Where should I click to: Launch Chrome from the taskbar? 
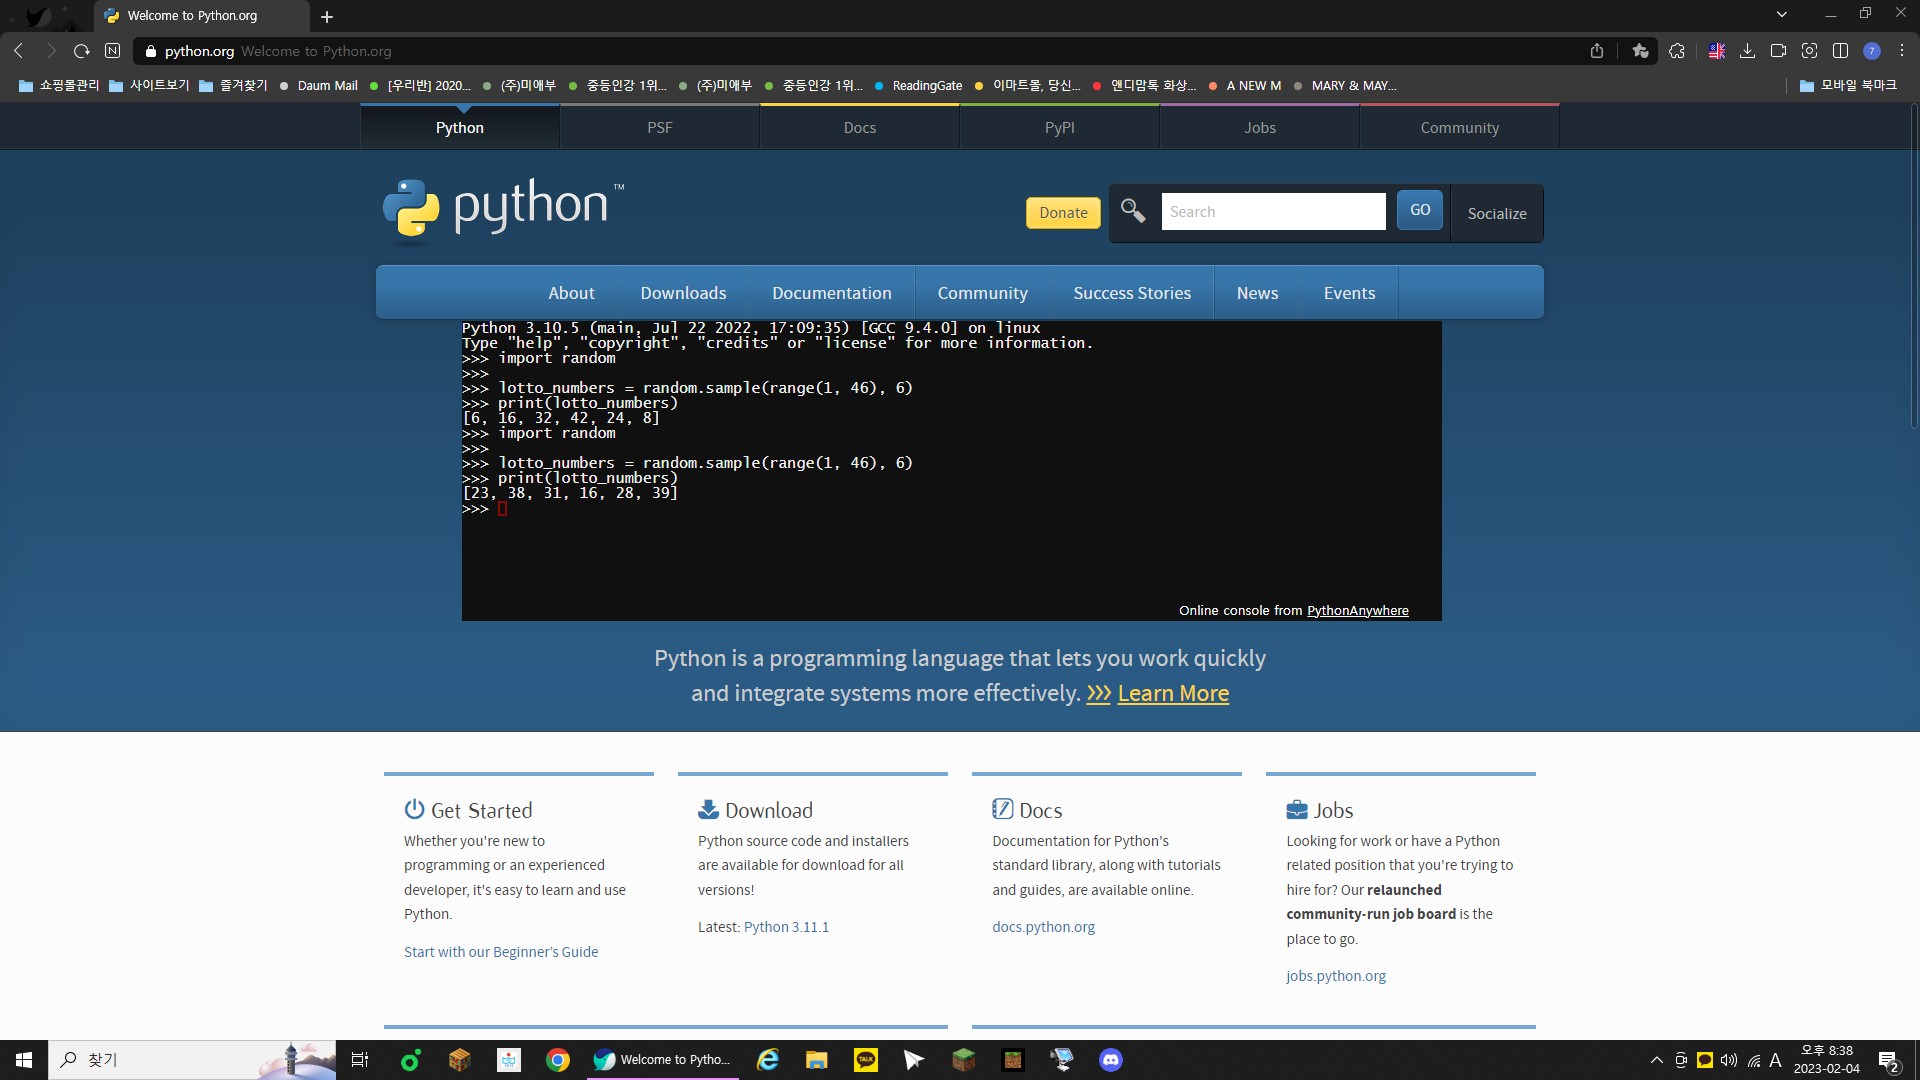pyautogui.click(x=558, y=1060)
